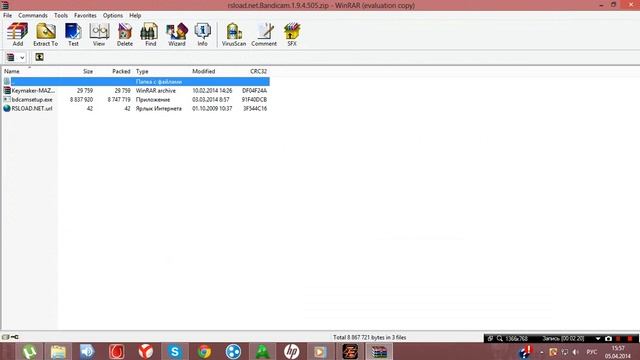
Task: Open File Explorer from the taskbar
Action: 58,351
